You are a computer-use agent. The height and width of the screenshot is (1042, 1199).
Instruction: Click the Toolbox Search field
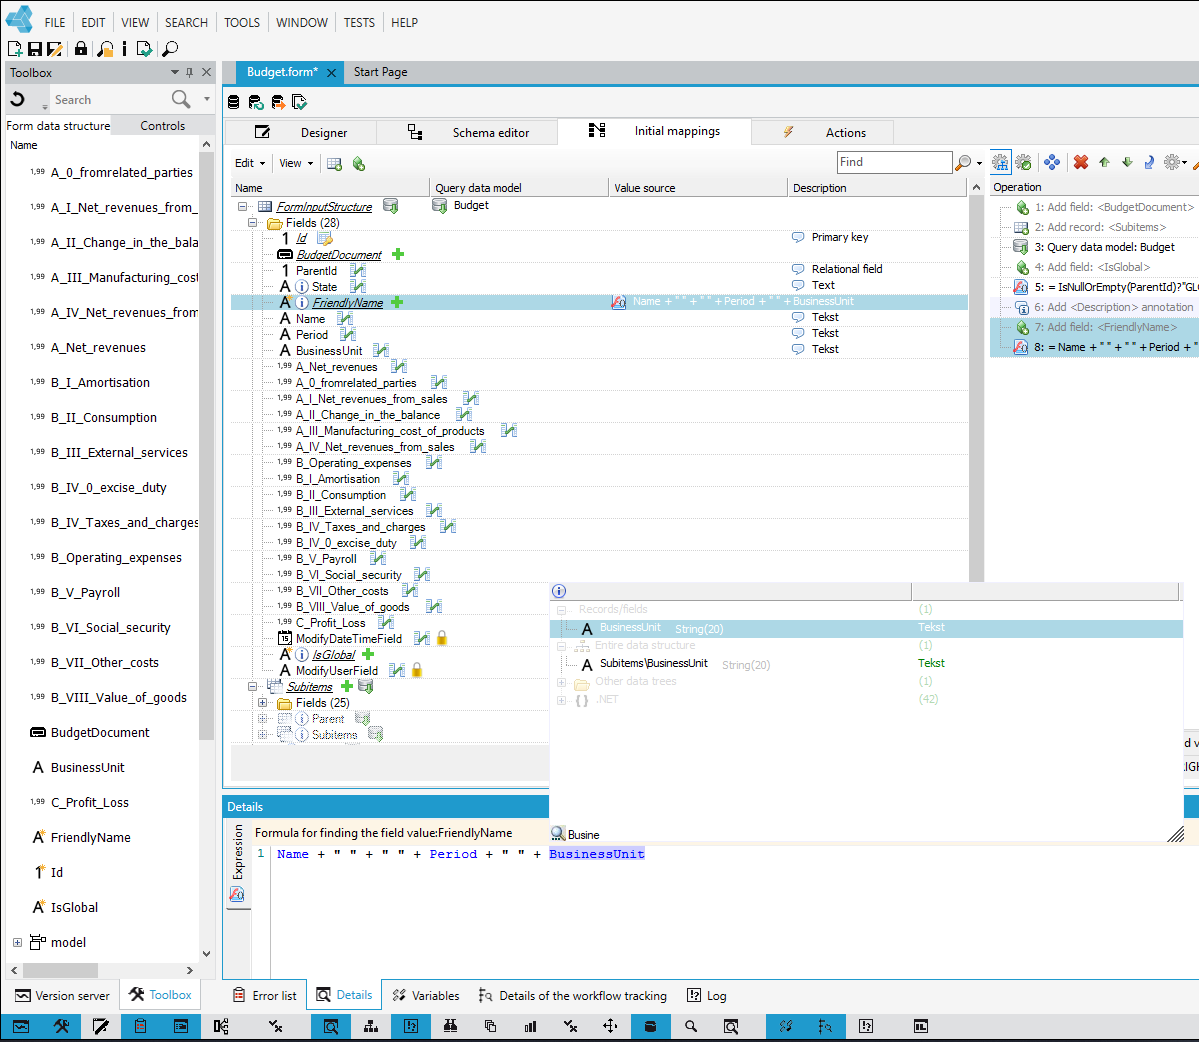[110, 99]
